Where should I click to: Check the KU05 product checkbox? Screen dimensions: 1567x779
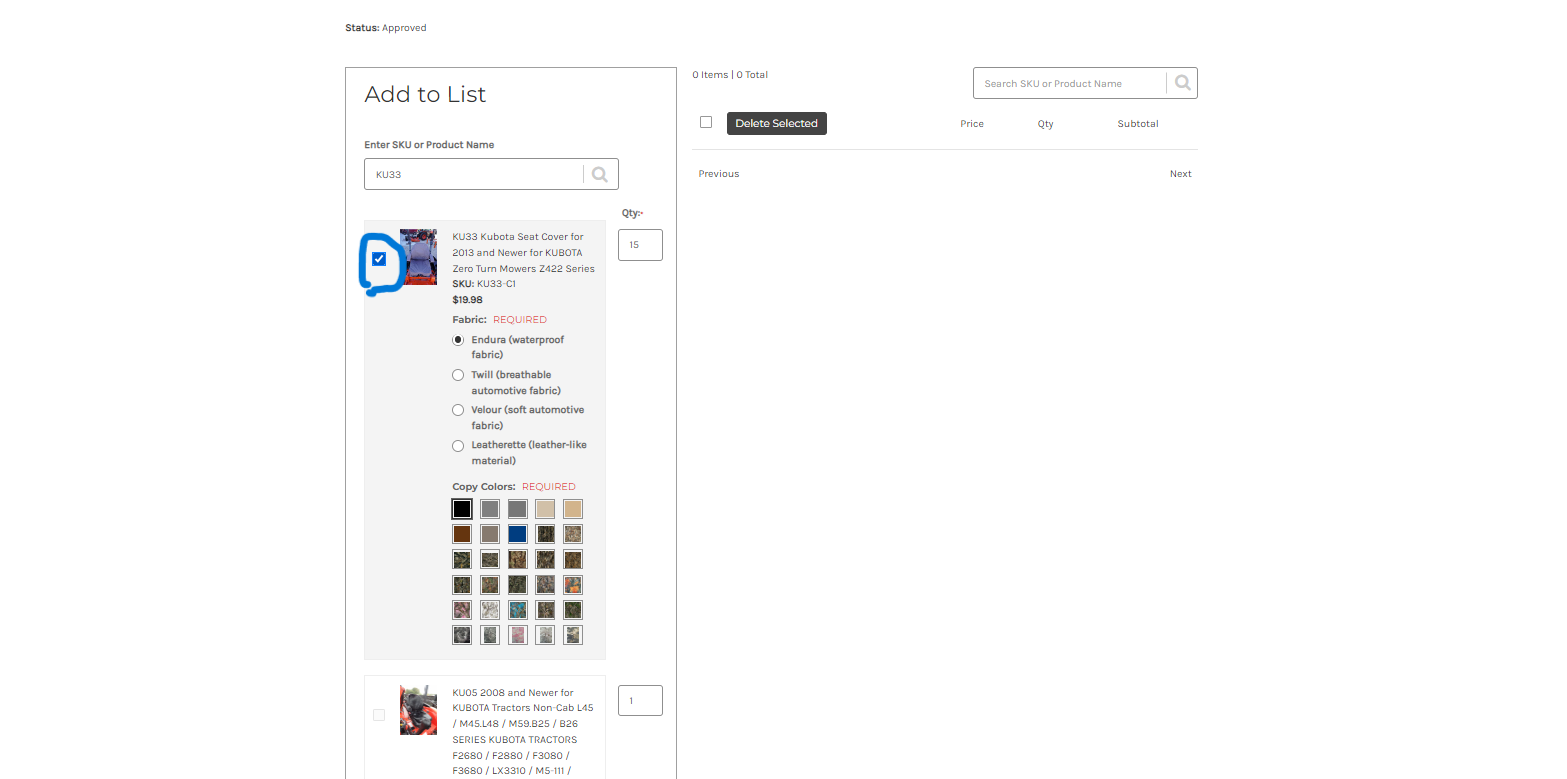point(379,714)
